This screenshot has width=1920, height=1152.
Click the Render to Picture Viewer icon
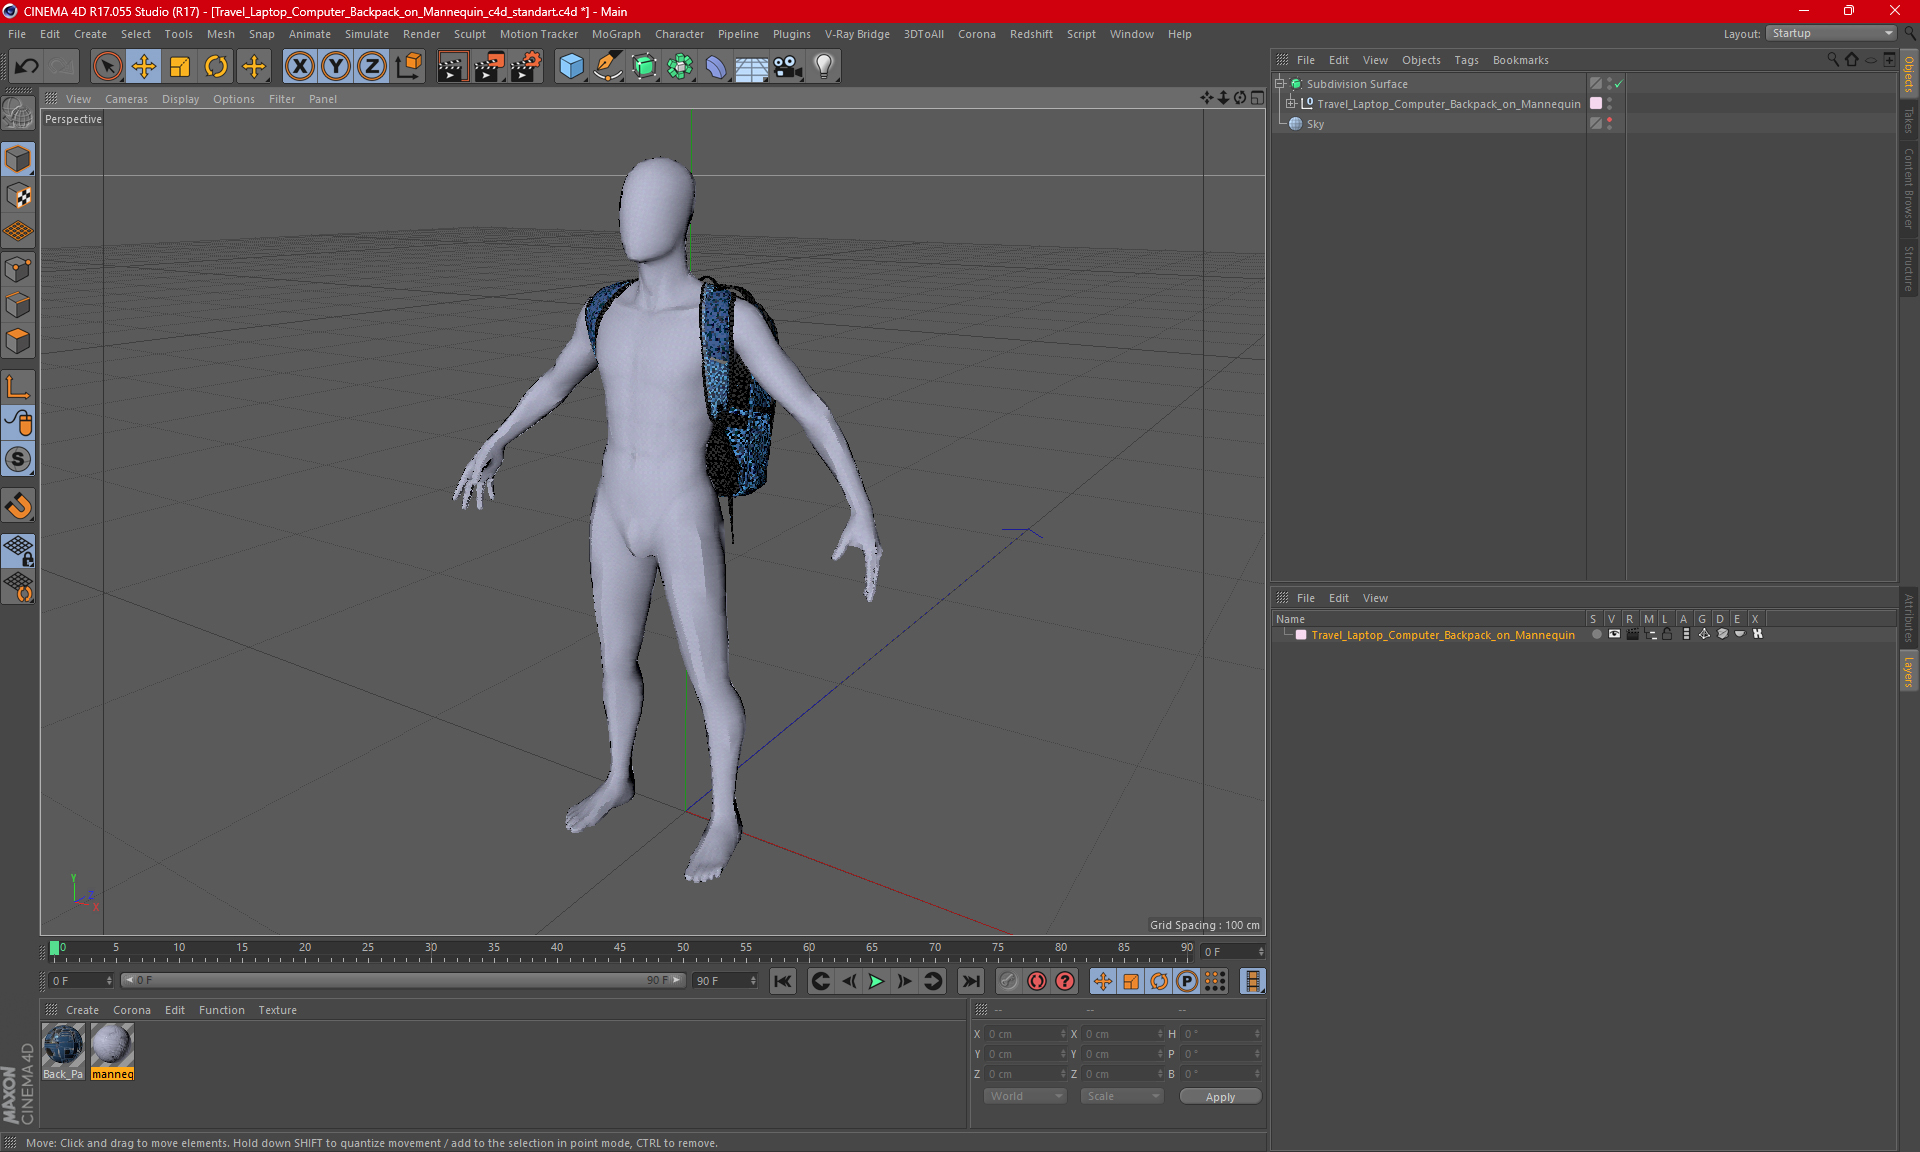tap(488, 67)
